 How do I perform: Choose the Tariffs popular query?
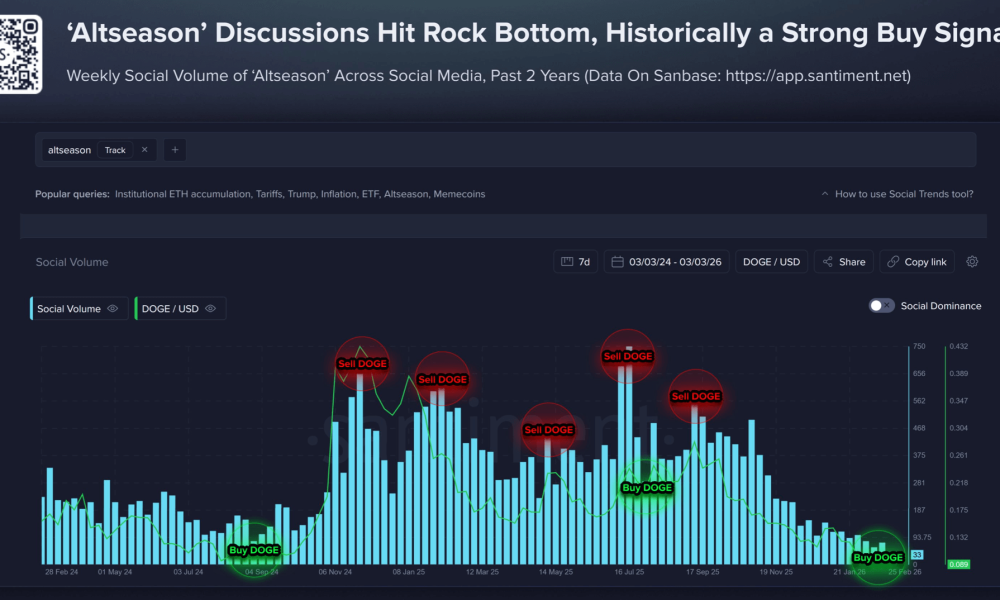[269, 194]
